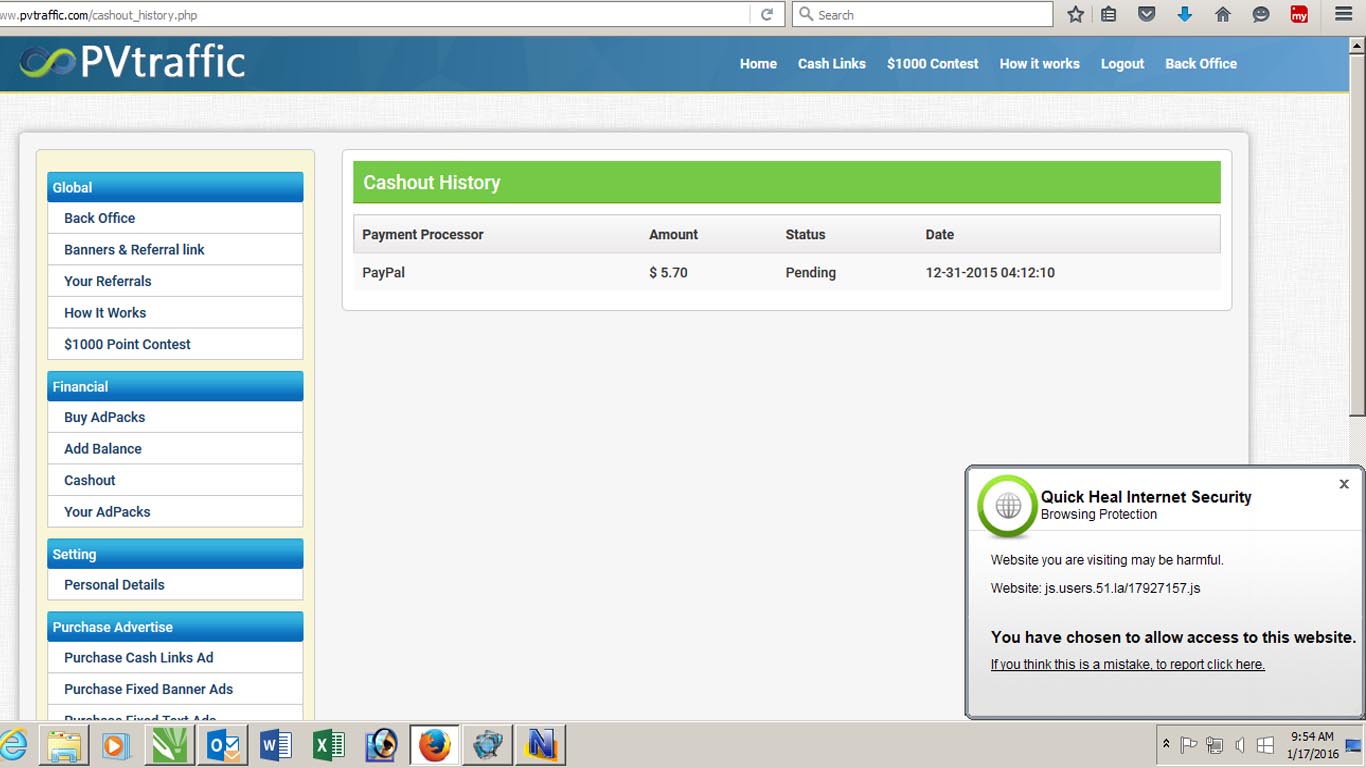Click the Purchase Advertise section header
1366x768 pixels.
[175, 627]
